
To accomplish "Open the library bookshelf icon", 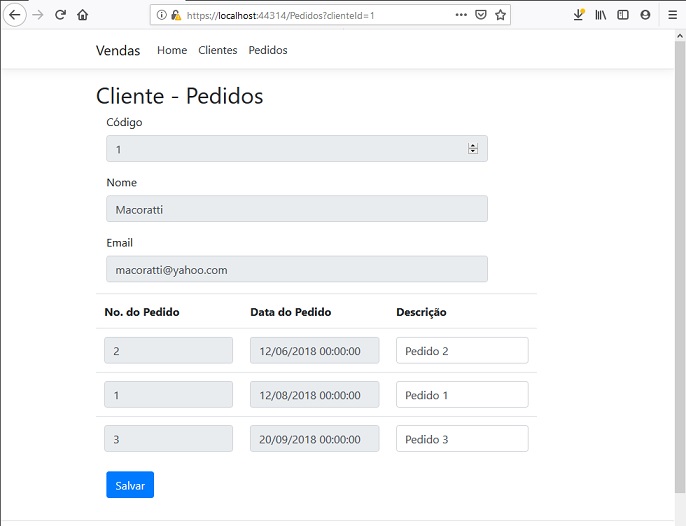I will 601,15.
